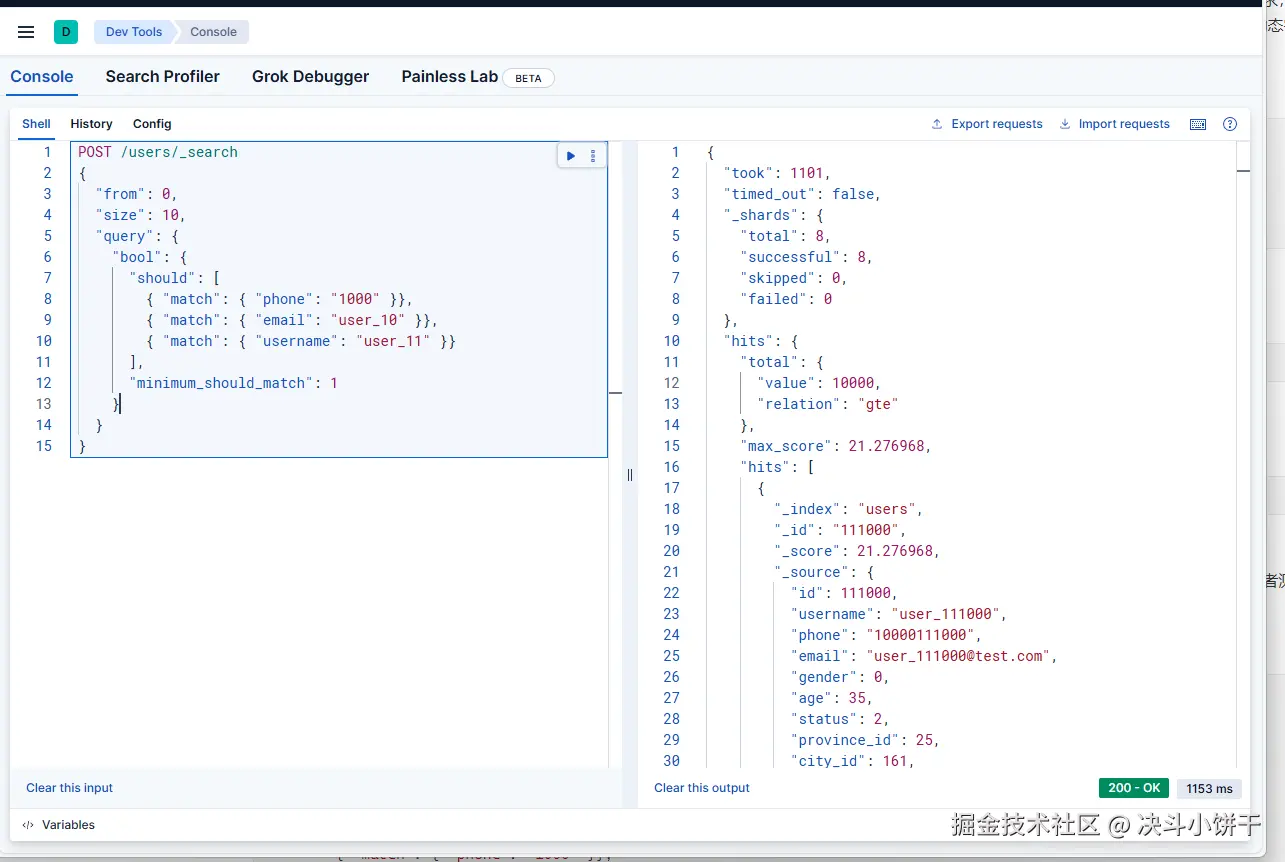Click the email user_111000@test.com line
This screenshot has width=1285, height=862.
[923, 656]
